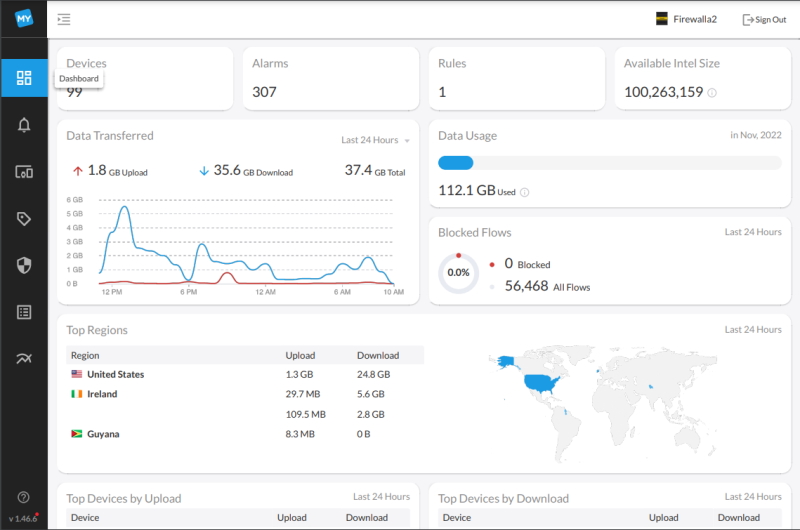Image resolution: width=800 pixels, height=530 pixels.
Task: Open Alarms via the bell icon
Action: tap(24, 125)
